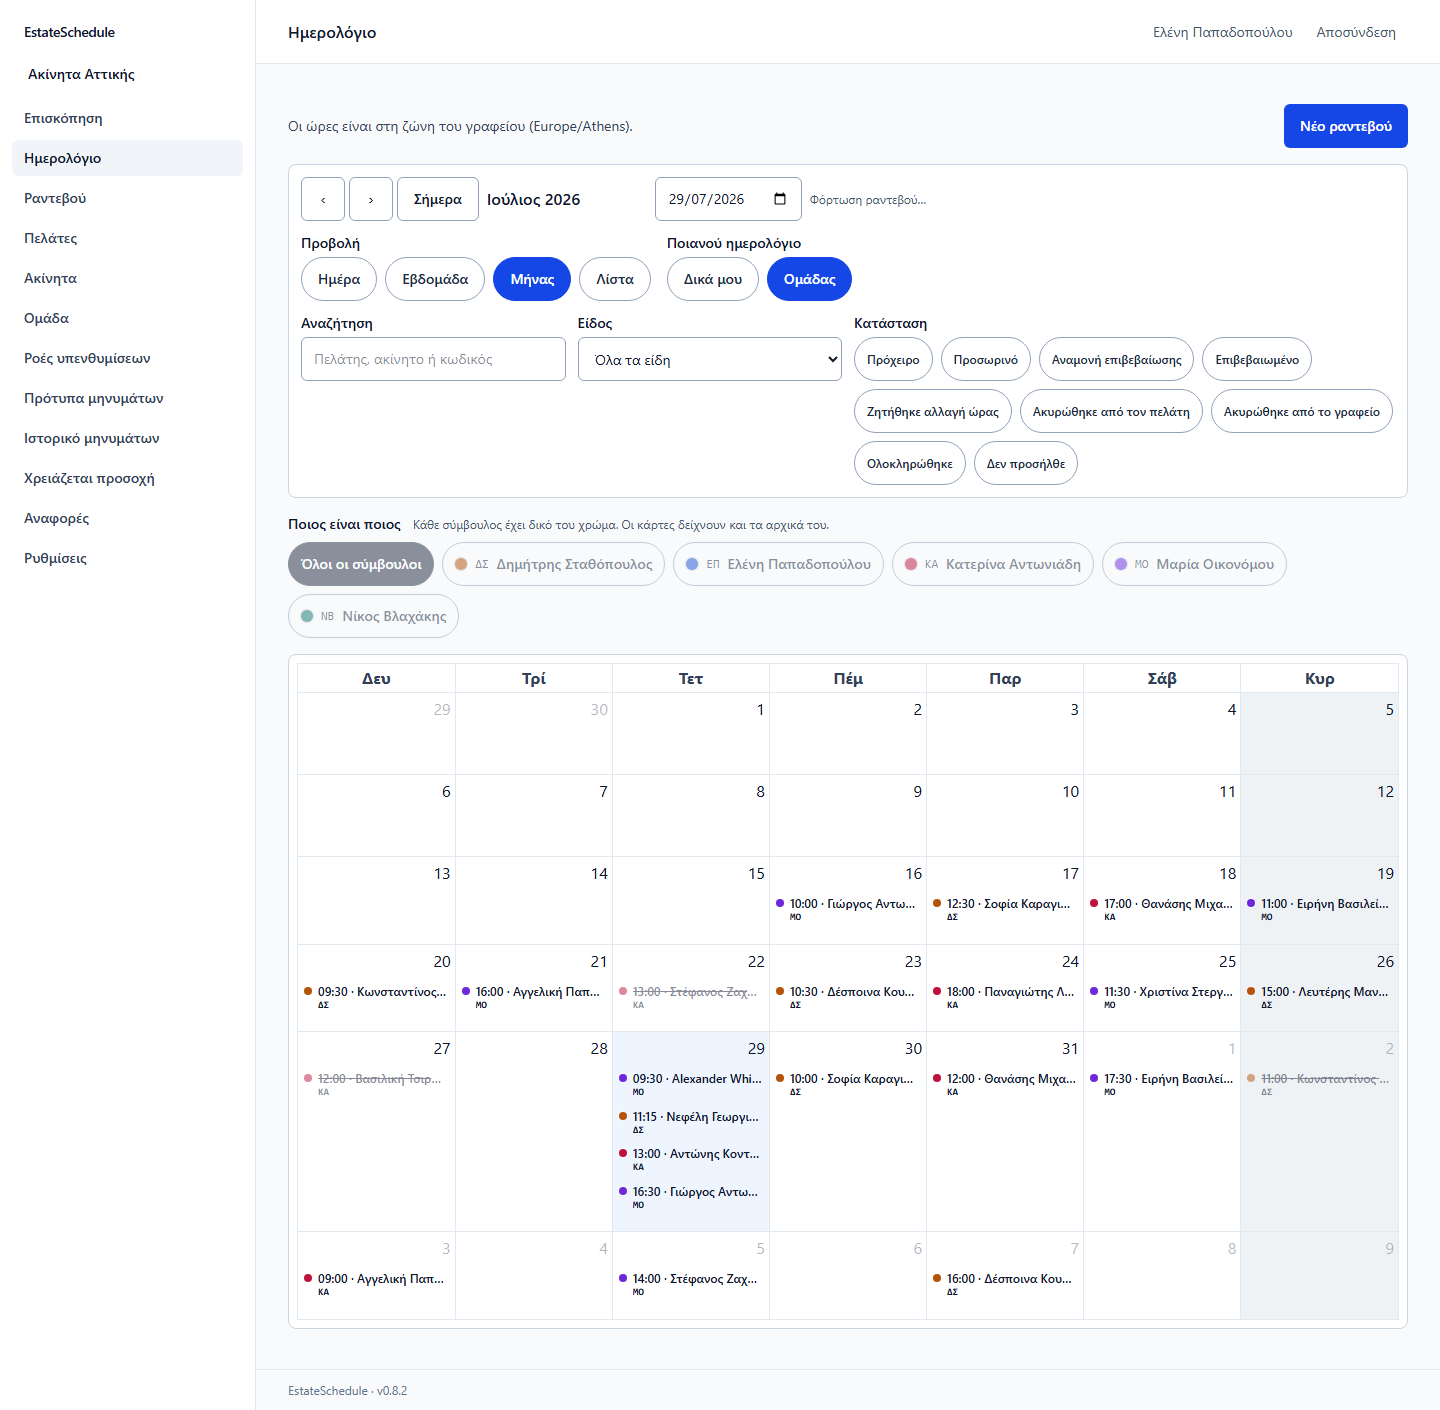Filter by Ελένη Παπαδοπούλου advisor chip

point(778,564)
